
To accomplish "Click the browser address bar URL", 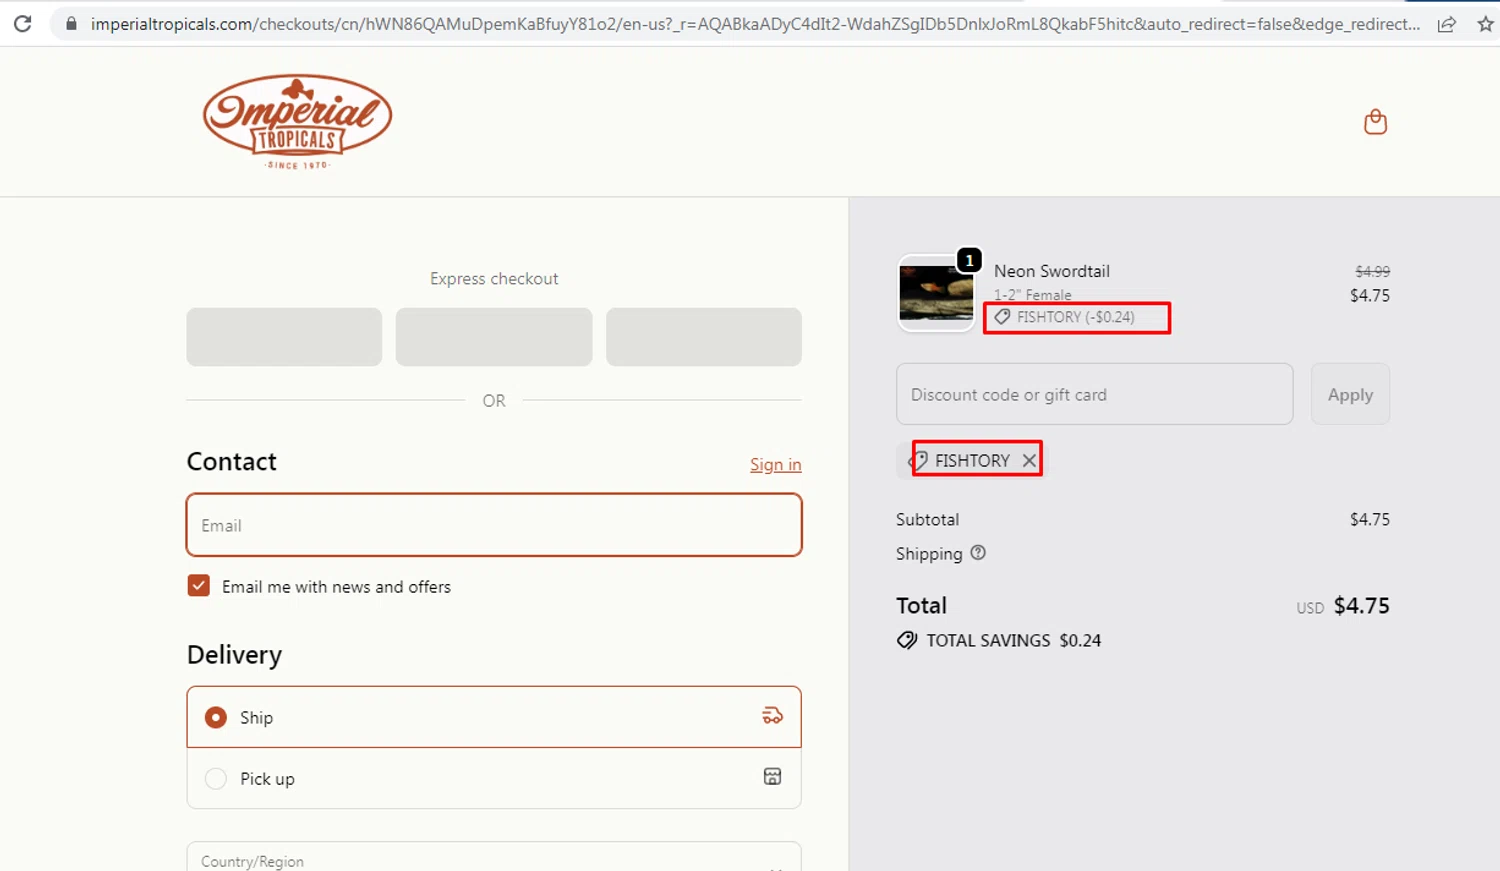I will coord(755,24).
